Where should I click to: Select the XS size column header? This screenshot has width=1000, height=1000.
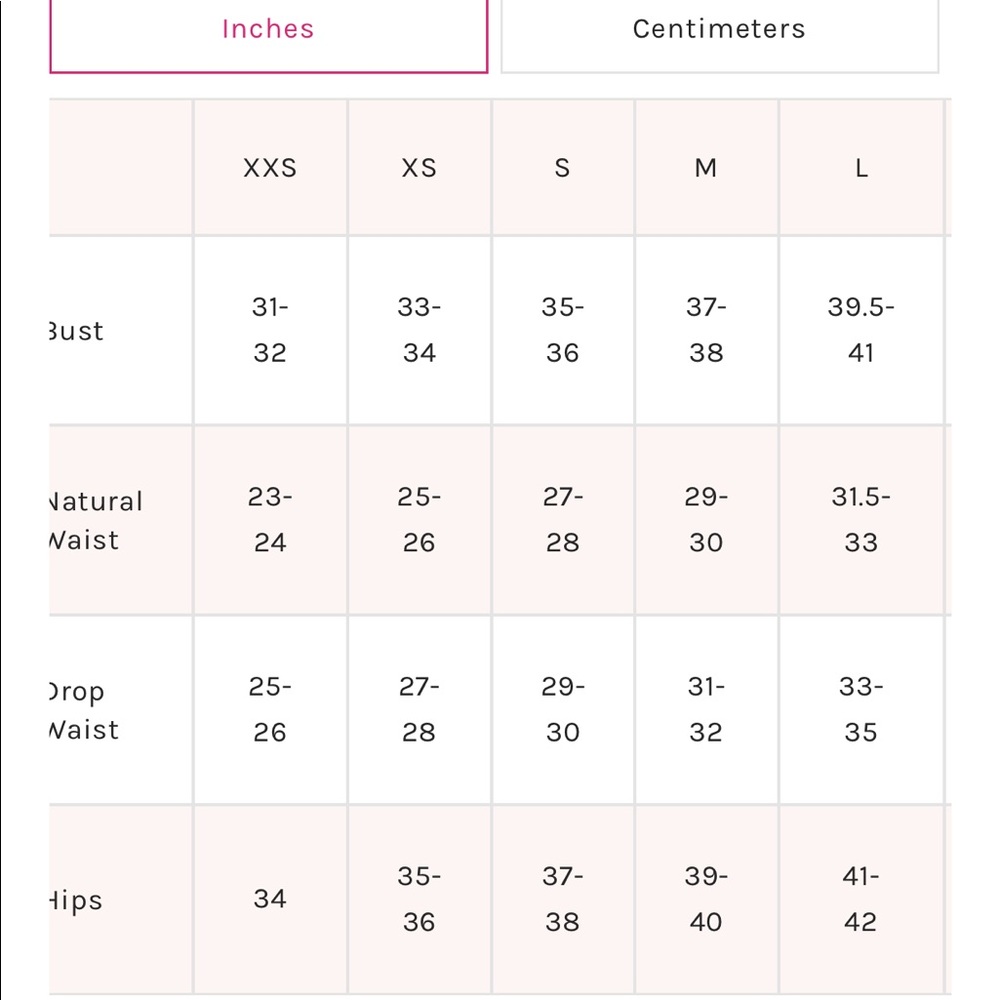420,168
